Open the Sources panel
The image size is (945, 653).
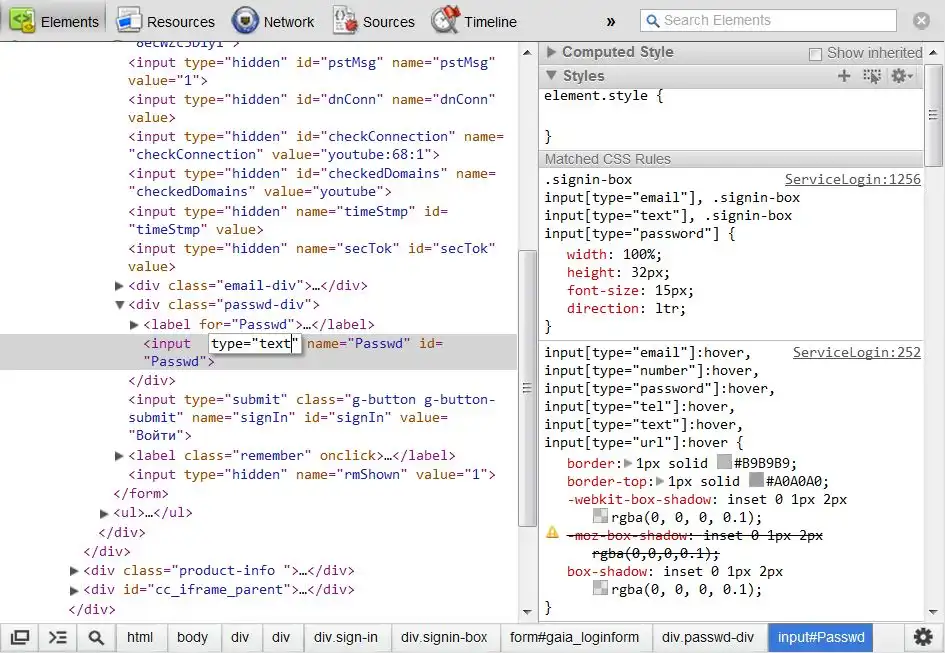click(374, 21)
